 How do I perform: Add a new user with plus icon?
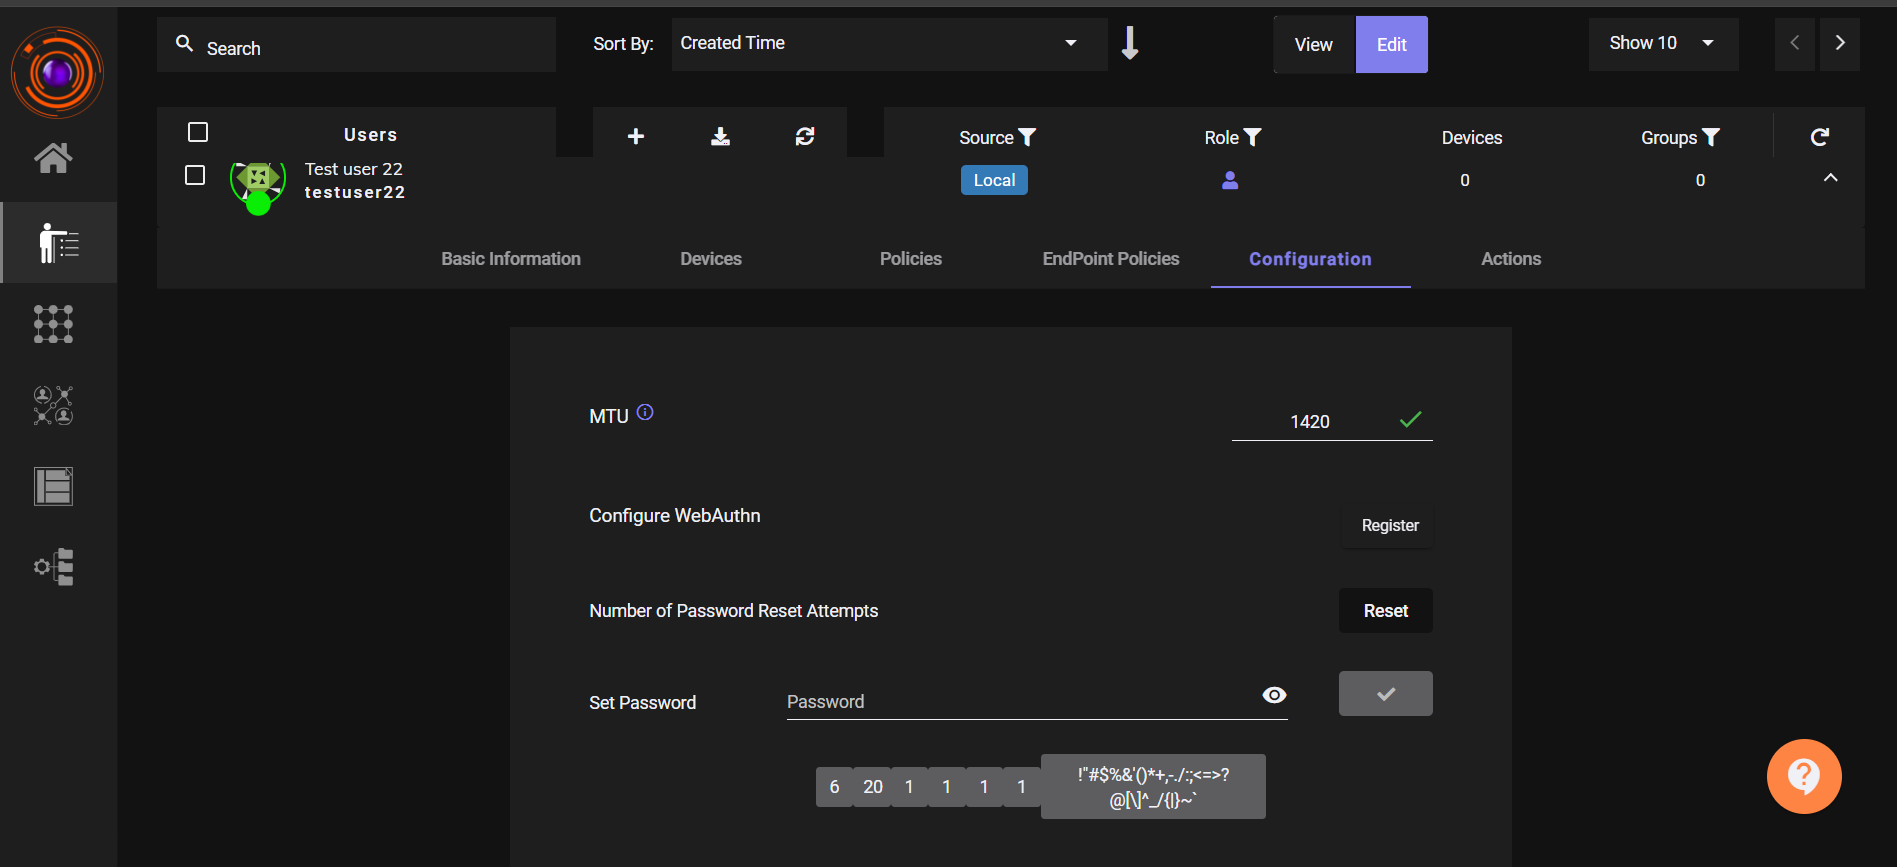635,136
